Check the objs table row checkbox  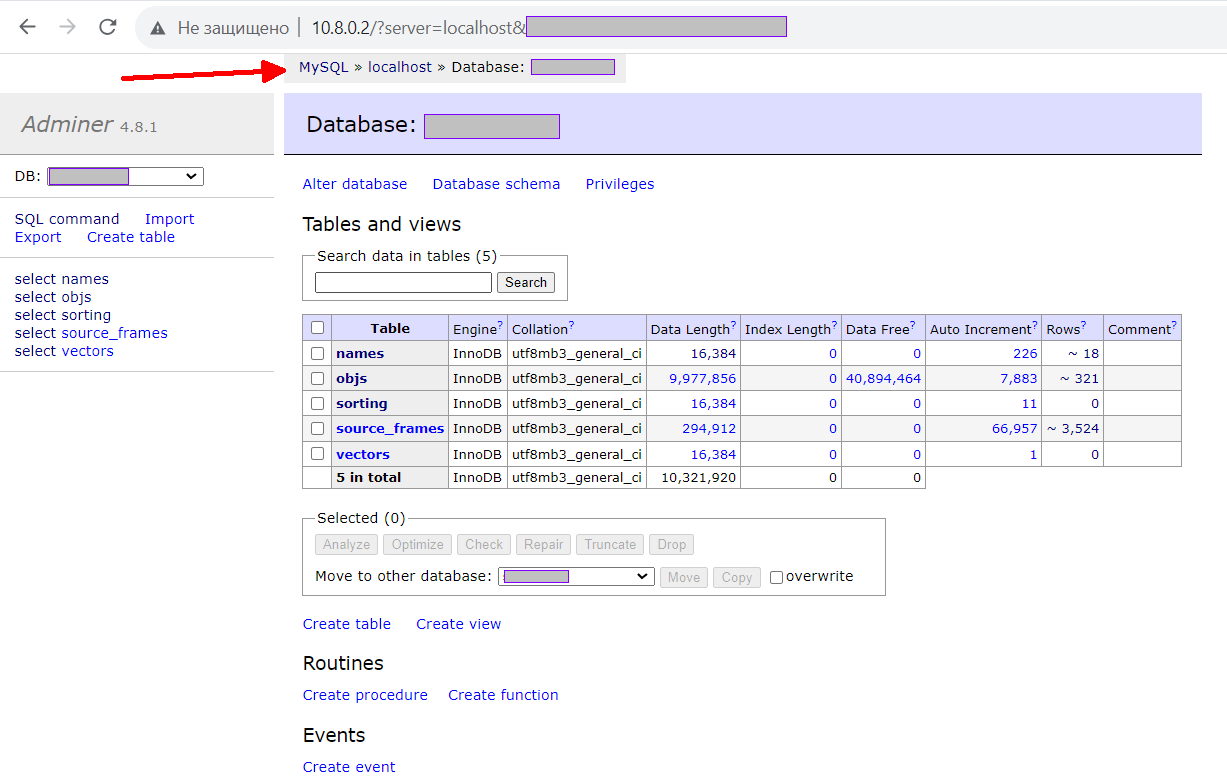317,378
